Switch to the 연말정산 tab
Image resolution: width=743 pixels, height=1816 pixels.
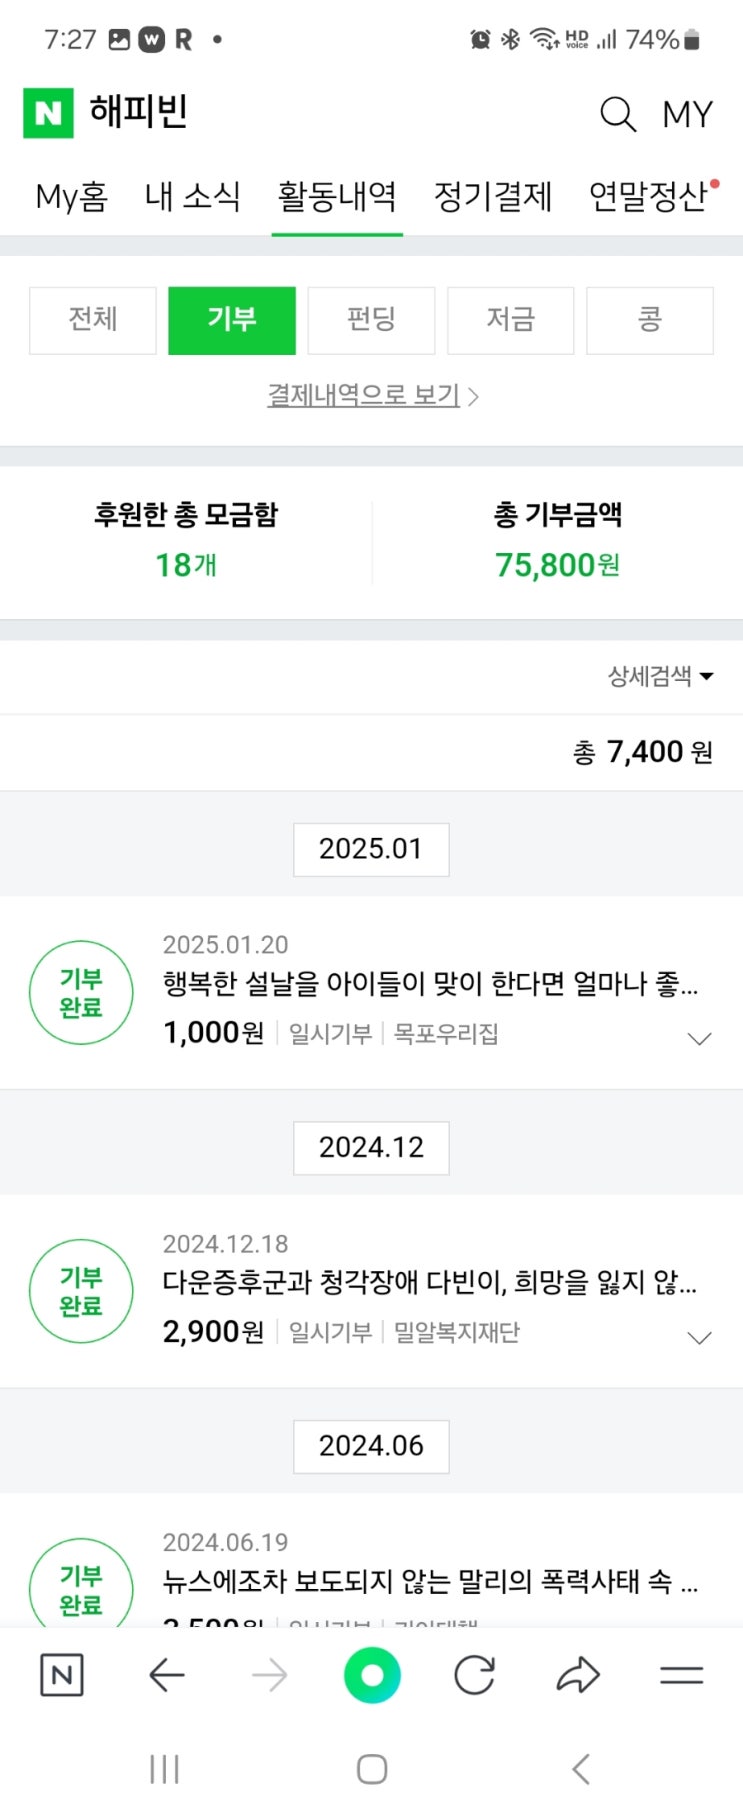pos(648,196)
